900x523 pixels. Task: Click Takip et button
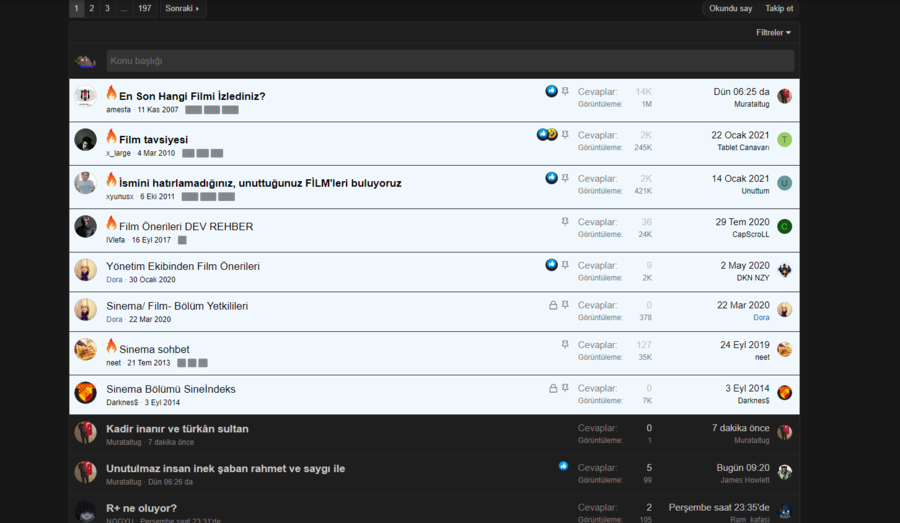coord(779,9)
